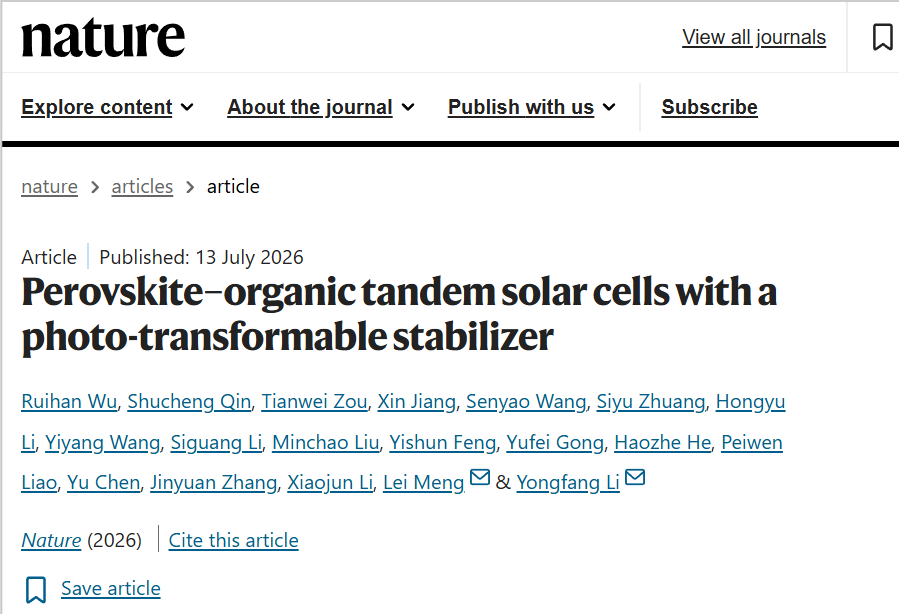Open the Subscribe menu item
The image size is (899, 614).
point(709,107)
